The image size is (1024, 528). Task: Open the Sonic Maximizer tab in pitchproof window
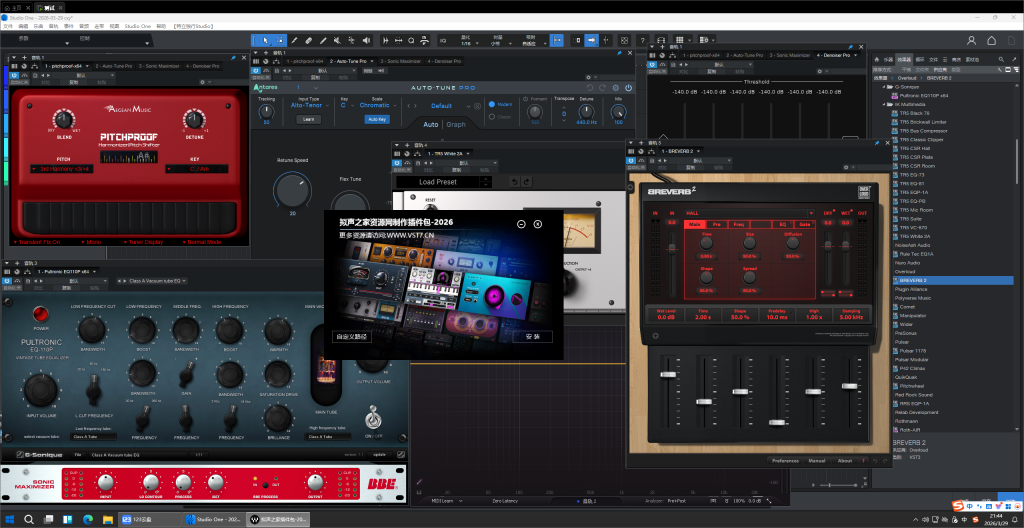(x=160, y=64)
